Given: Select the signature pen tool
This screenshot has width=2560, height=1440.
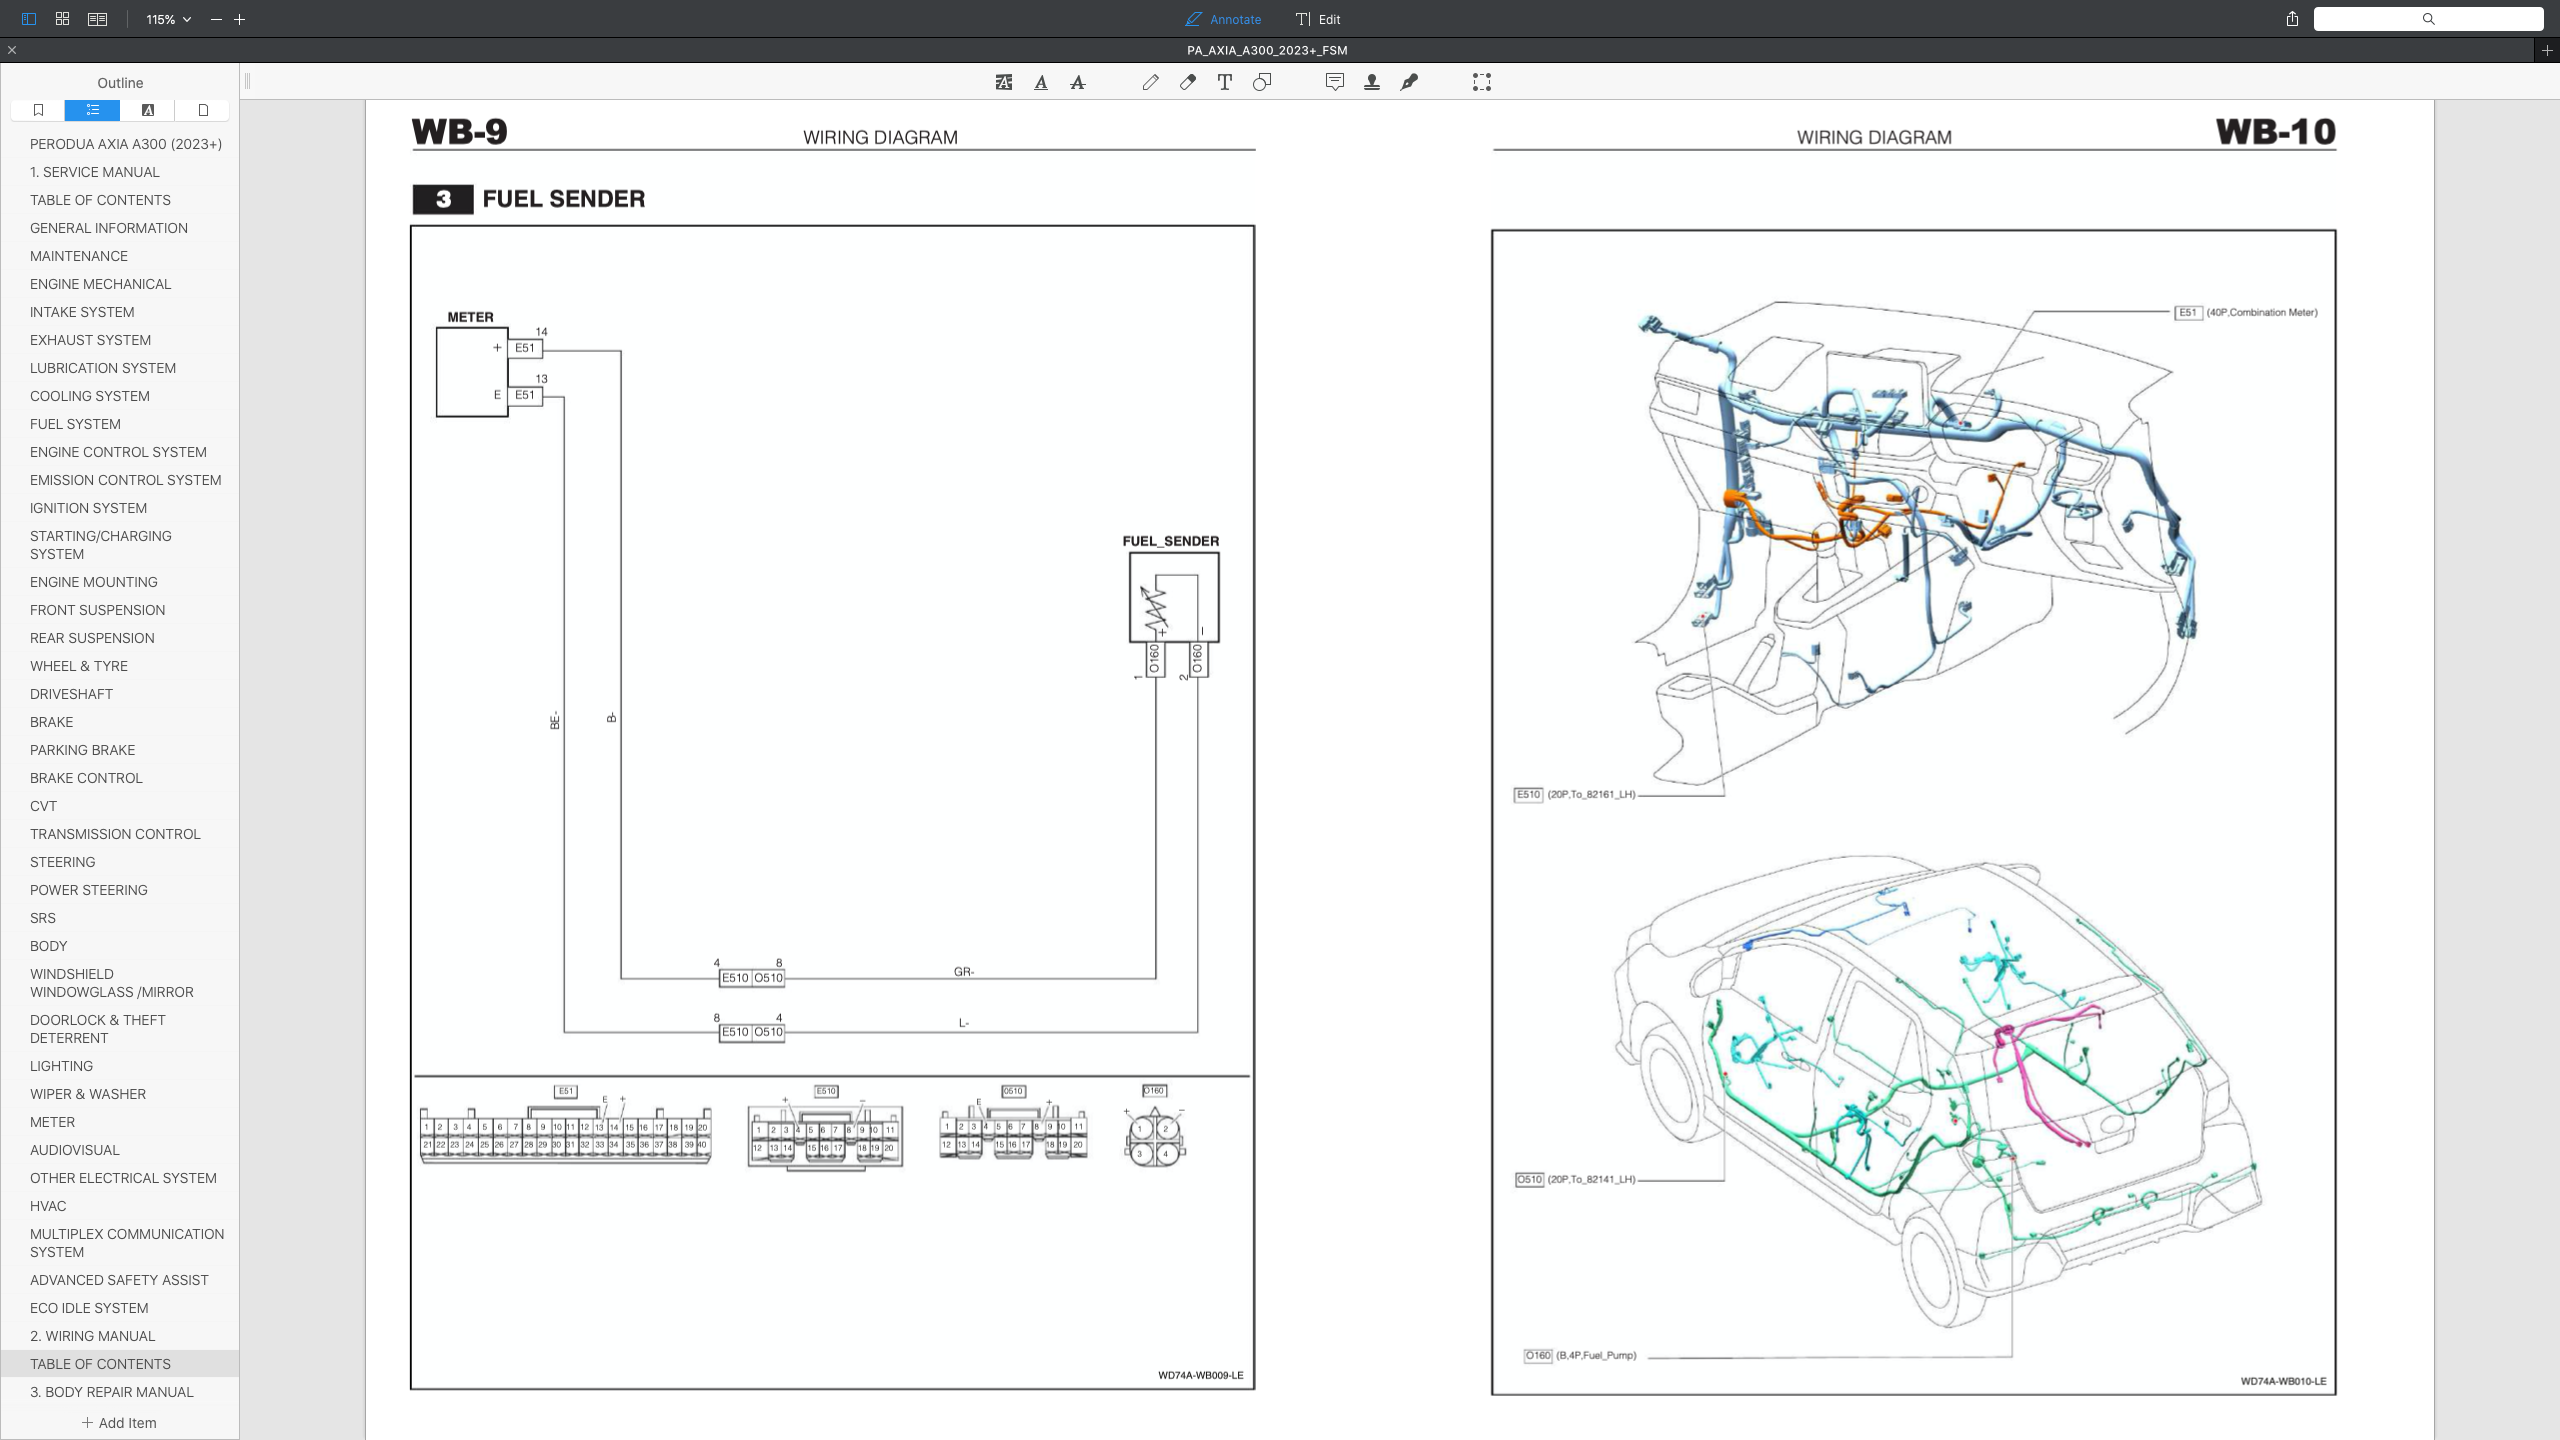Looking at the screenshot, I should pyautogui.click(x=1409, y=83).
